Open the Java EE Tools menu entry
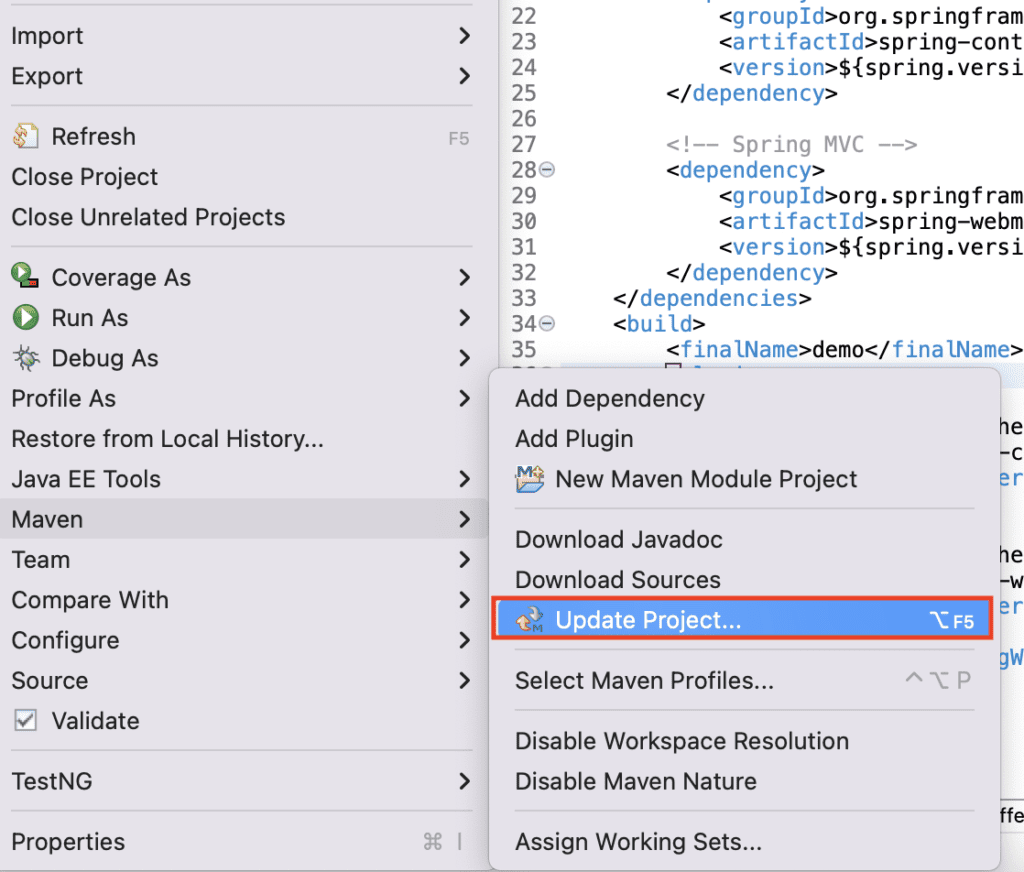 (242, 479)
